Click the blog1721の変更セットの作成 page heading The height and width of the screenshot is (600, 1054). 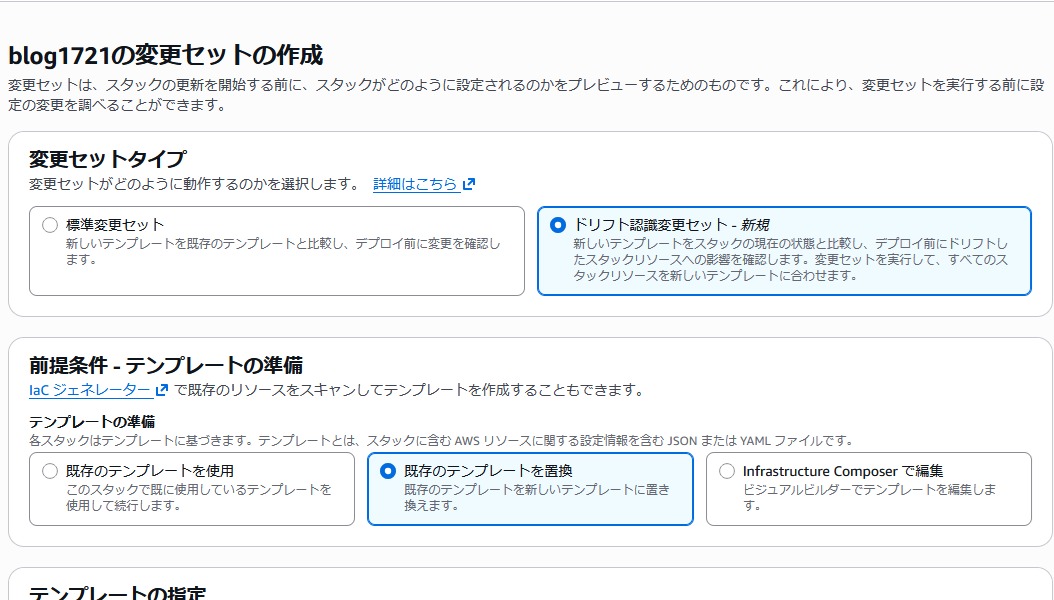point(166,55)
